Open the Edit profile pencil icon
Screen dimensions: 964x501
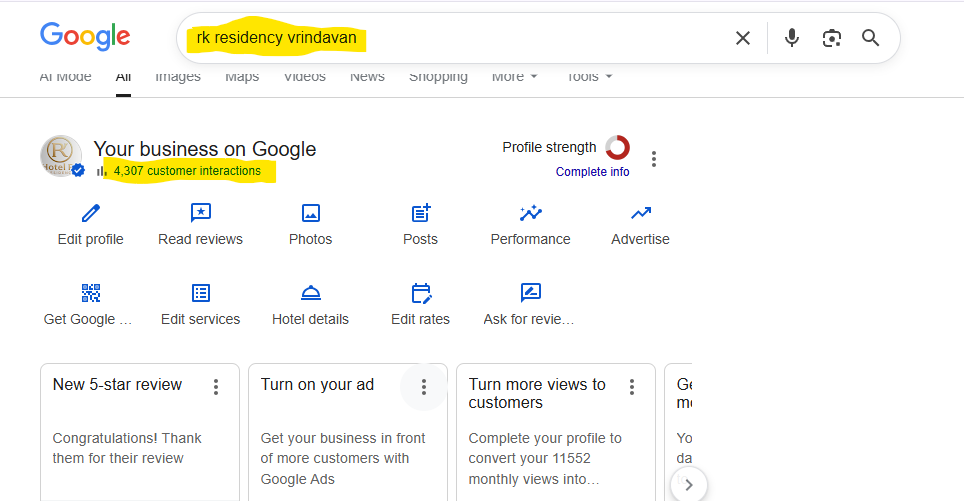coord(90,213)
